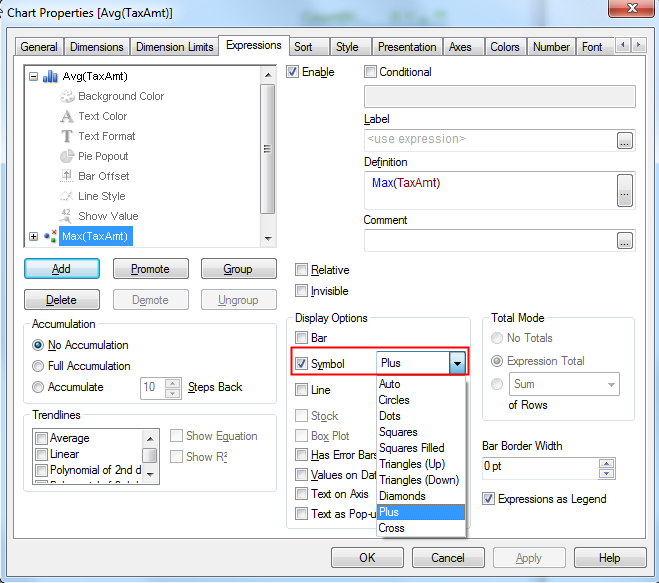Choose Diamonds from the symbol list
Image resolution: width=659 pixels, height=583 pixels.
[x=421, y=496]
